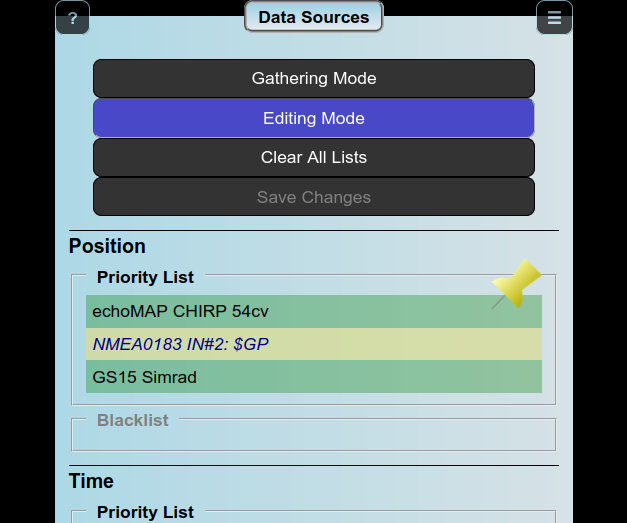Activate the Editing Mode button

tap(313, 118)
